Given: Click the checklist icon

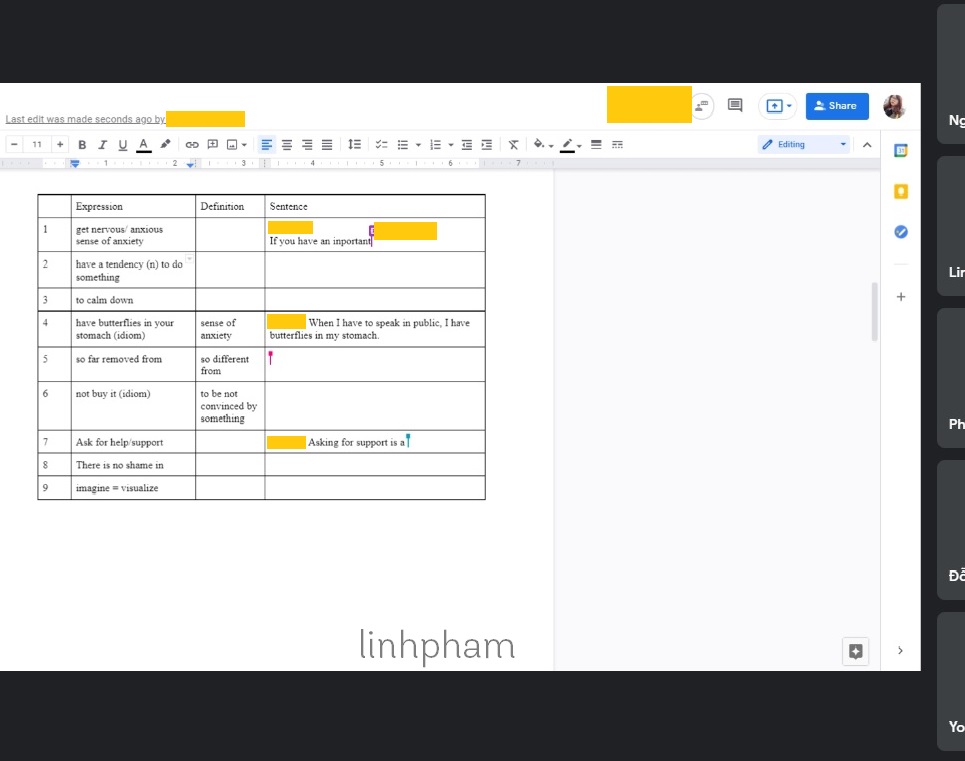Looking at the screenshot, I should 381,145.
